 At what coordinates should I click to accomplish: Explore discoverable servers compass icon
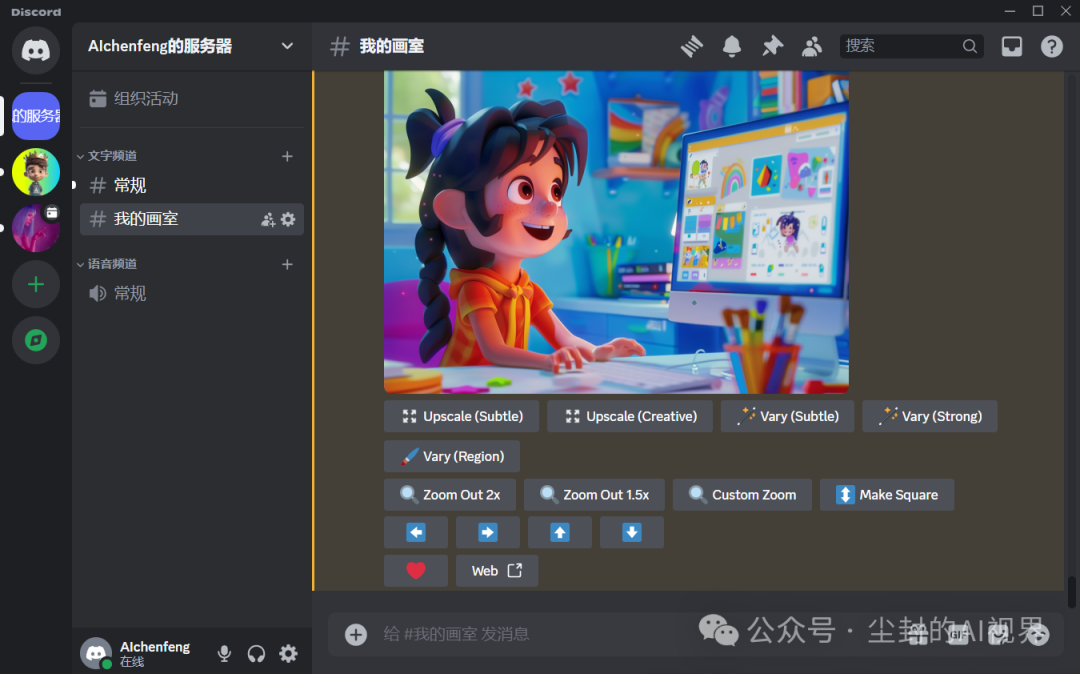36,340
